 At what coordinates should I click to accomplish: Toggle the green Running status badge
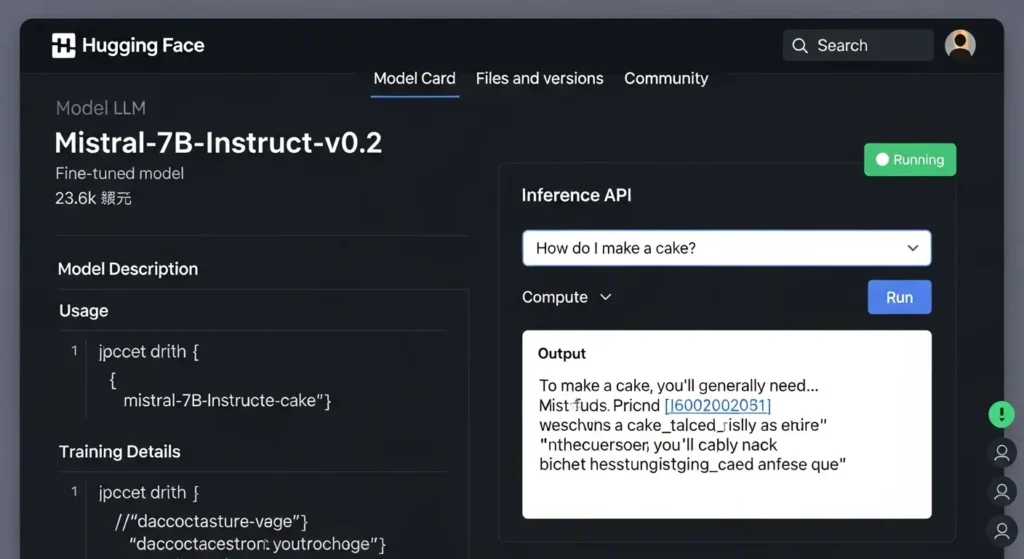click(910, 160)
